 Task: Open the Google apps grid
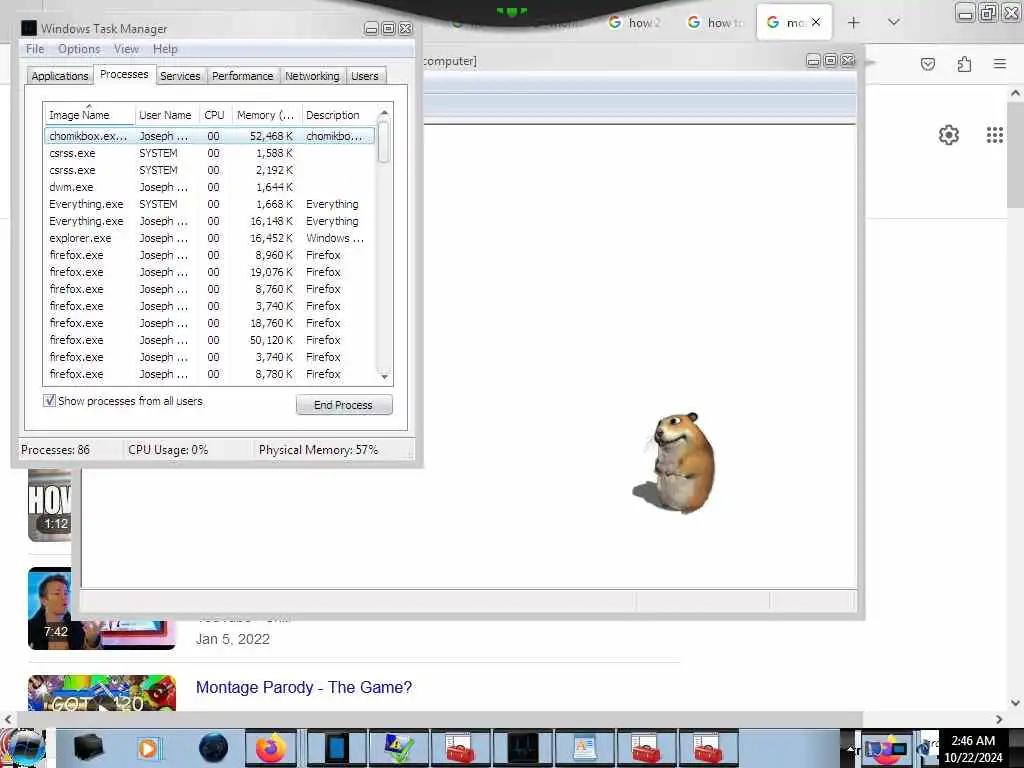tap(995, 135)
